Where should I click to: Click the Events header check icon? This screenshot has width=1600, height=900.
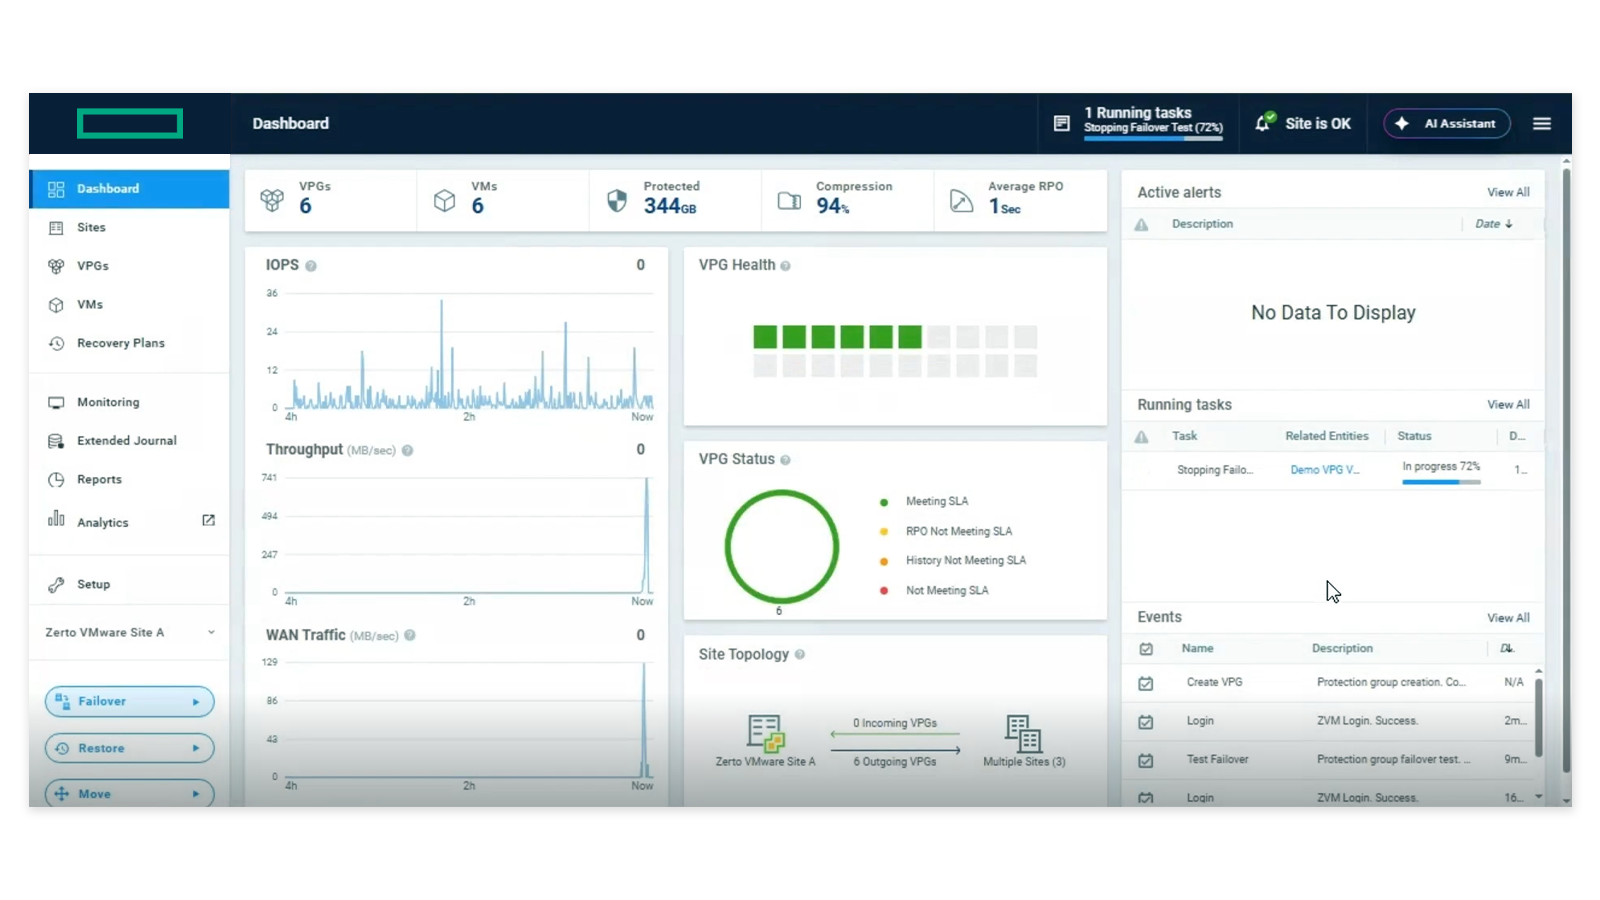click(x=1146, y=649)
